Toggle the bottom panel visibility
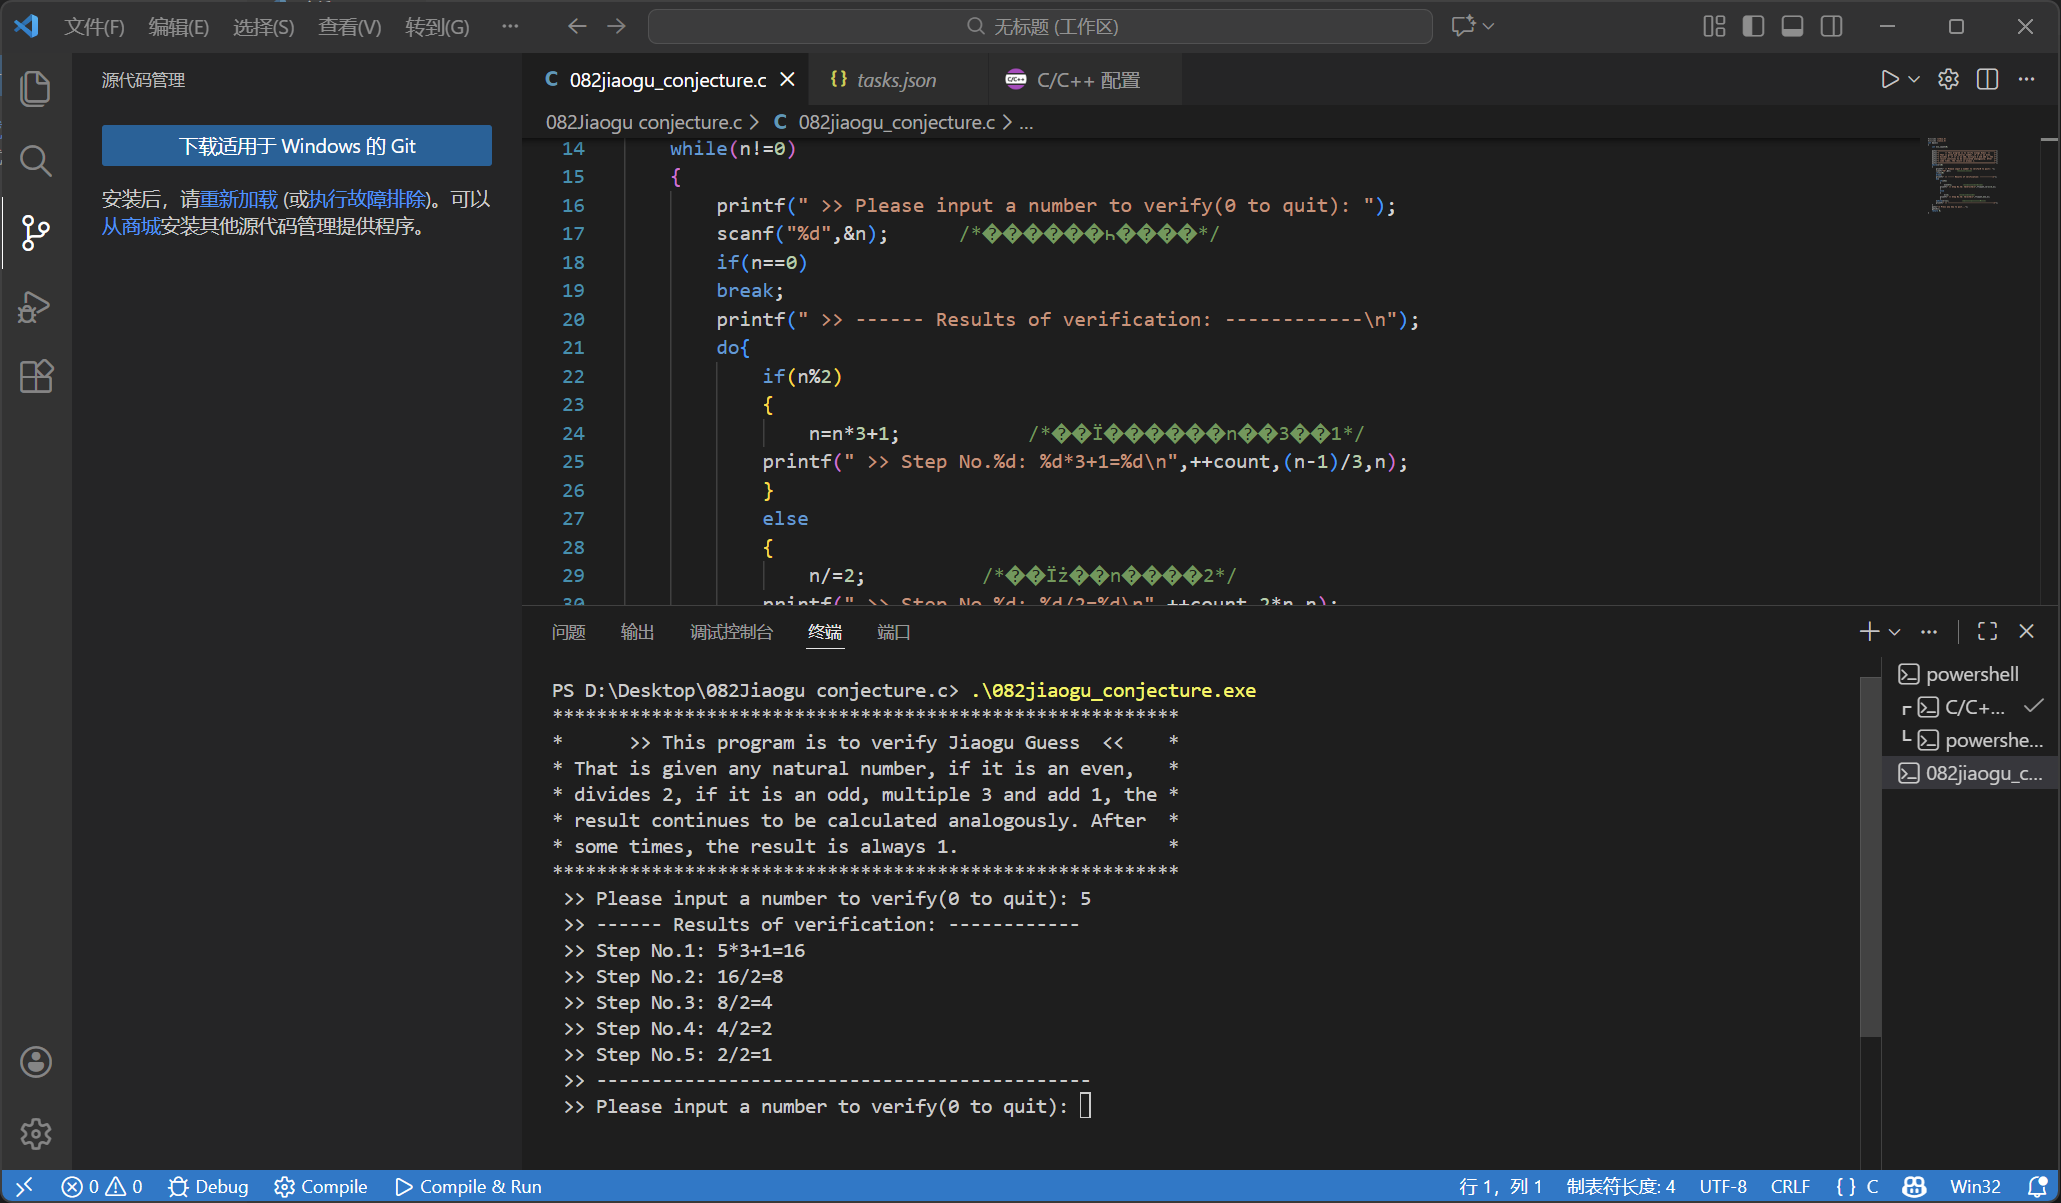Screen dimensions: 2061x1203 tap(1792, 26)
